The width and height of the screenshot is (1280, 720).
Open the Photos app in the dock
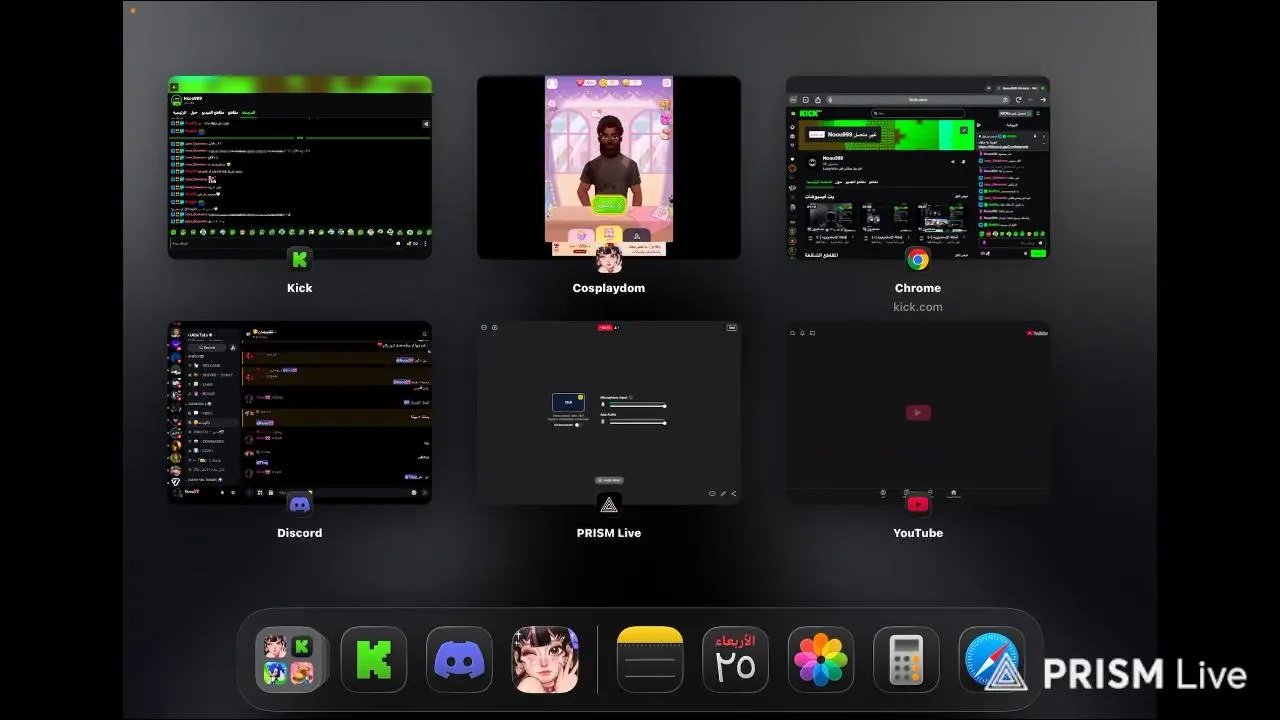(x=821, y=660)
